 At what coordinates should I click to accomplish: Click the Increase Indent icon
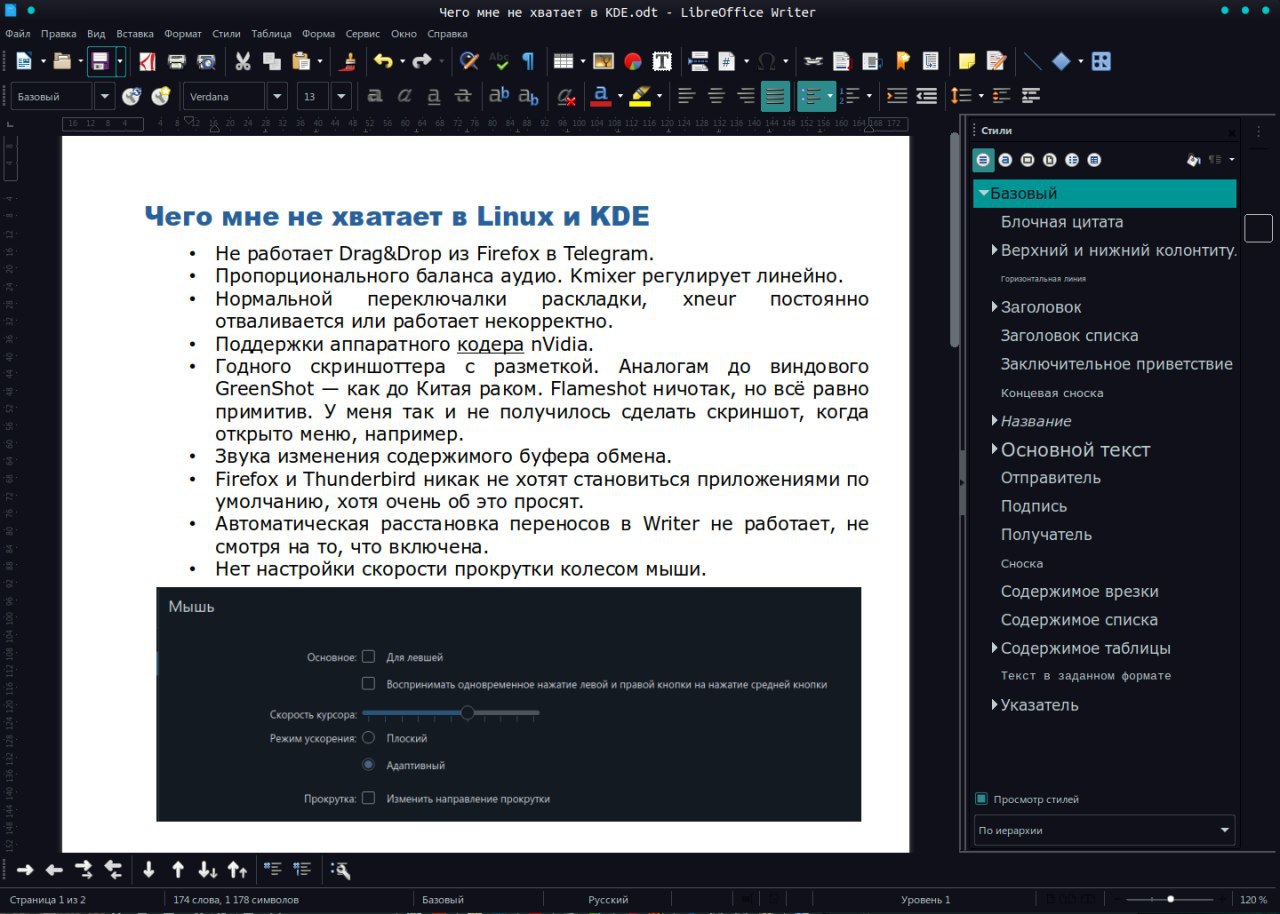pyautogui.click(x=897, y=97)
